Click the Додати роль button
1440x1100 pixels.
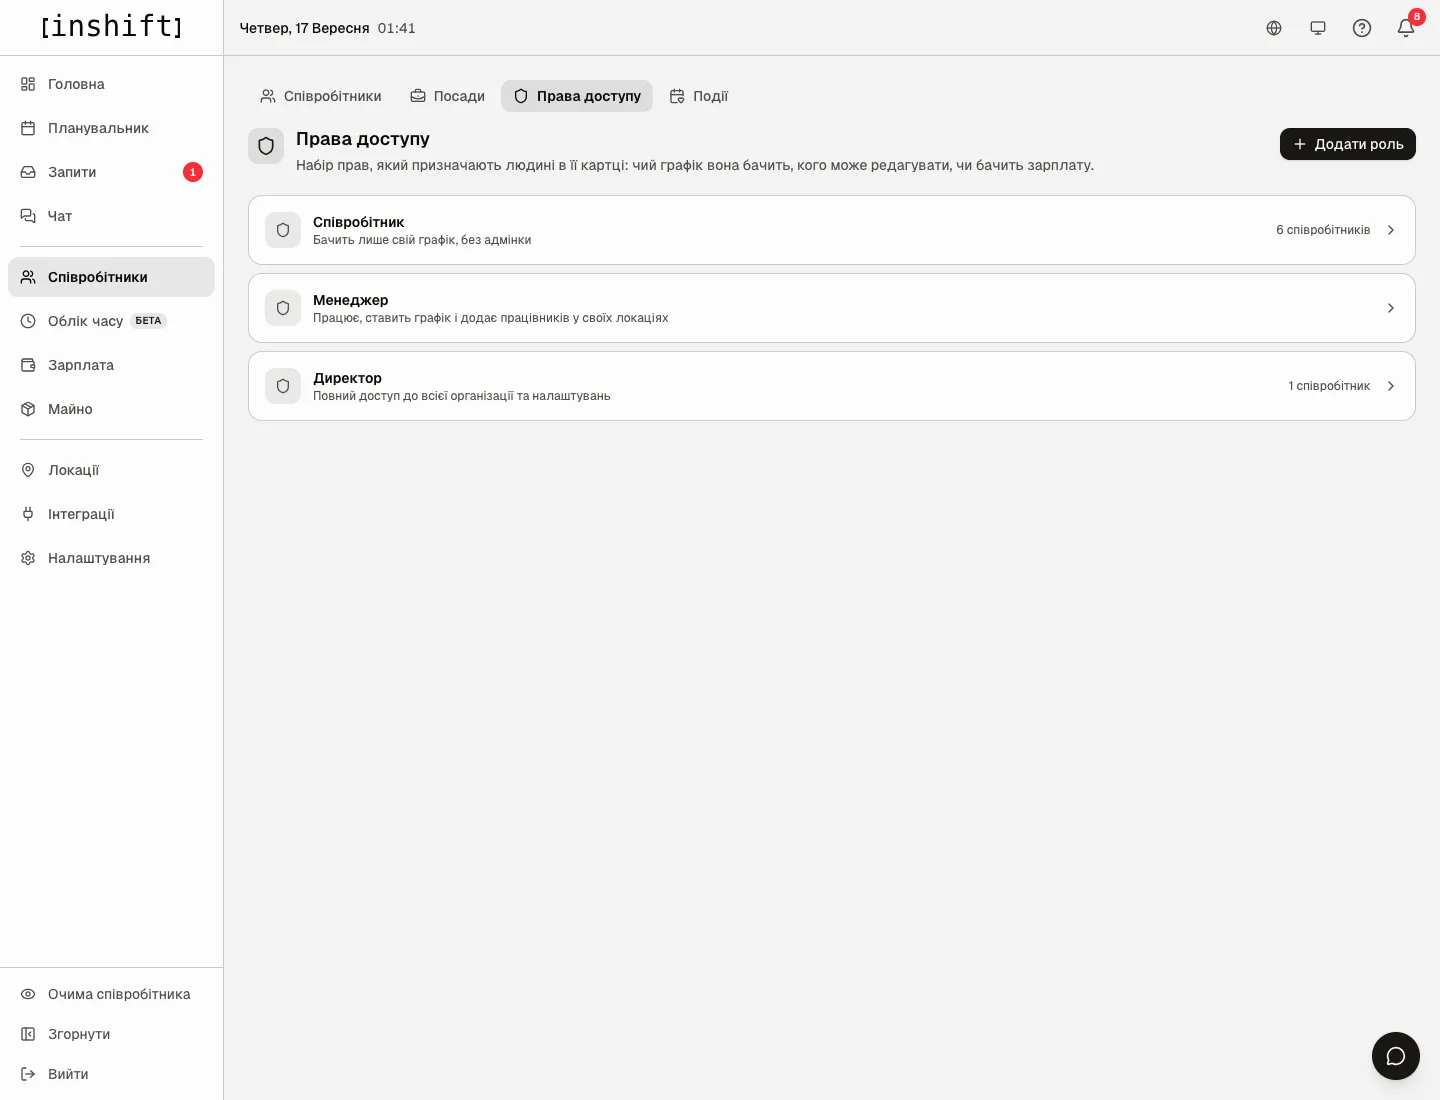coord(1348,144)
